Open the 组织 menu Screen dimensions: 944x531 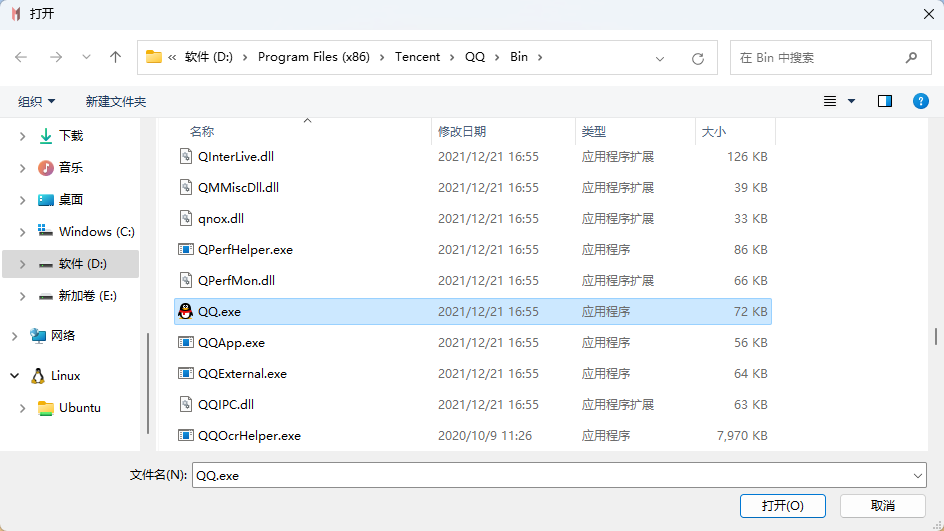point(37,101)
